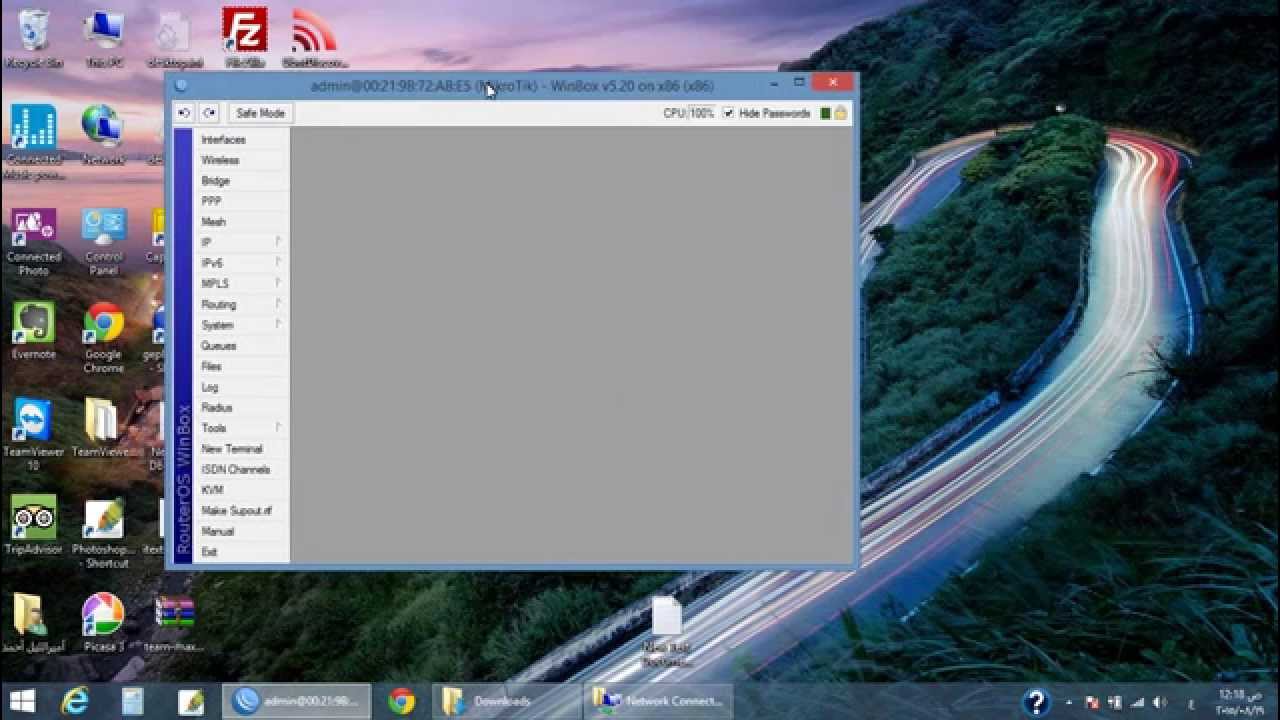The height and width of the screenshot is (720, 1280).
Task: Expand the IP submenu
Action: pyautogui.click(x=241, y=242)
